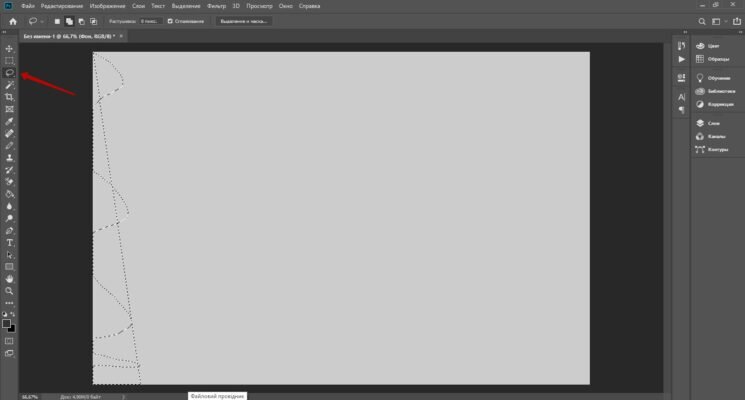
Task: Select the Dodge tool
Action: [x=9, y=219]
